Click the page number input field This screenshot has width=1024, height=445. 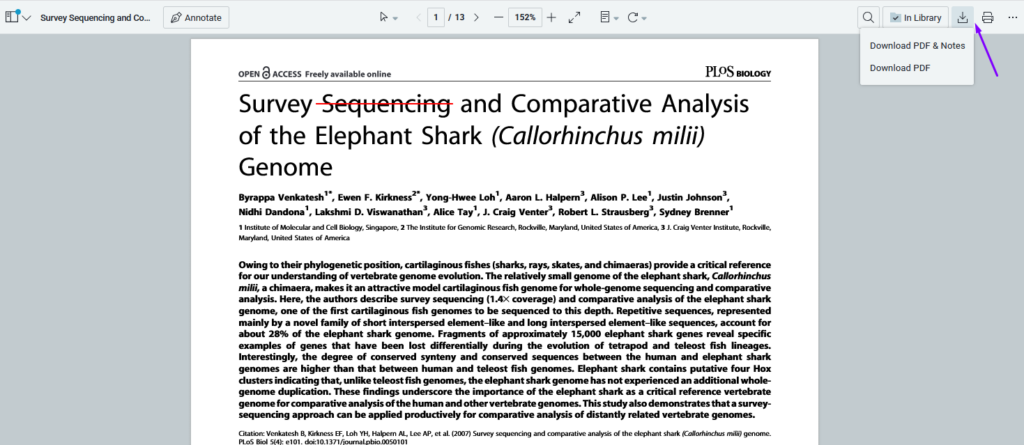pyautogui.click(x=436, y=18)
